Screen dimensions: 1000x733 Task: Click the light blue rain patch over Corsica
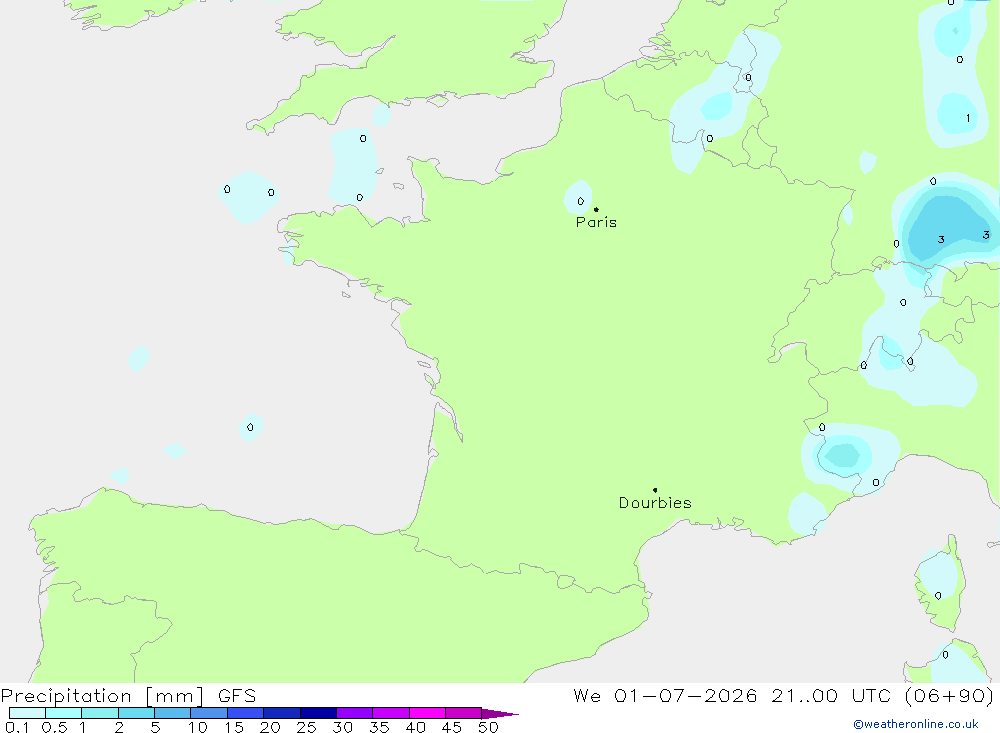[938, 577]
